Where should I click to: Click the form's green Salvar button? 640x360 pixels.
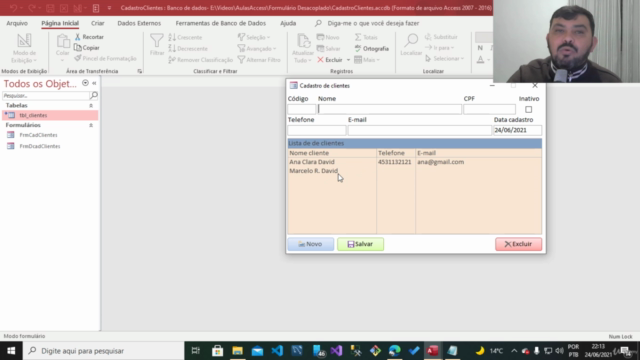360,244
